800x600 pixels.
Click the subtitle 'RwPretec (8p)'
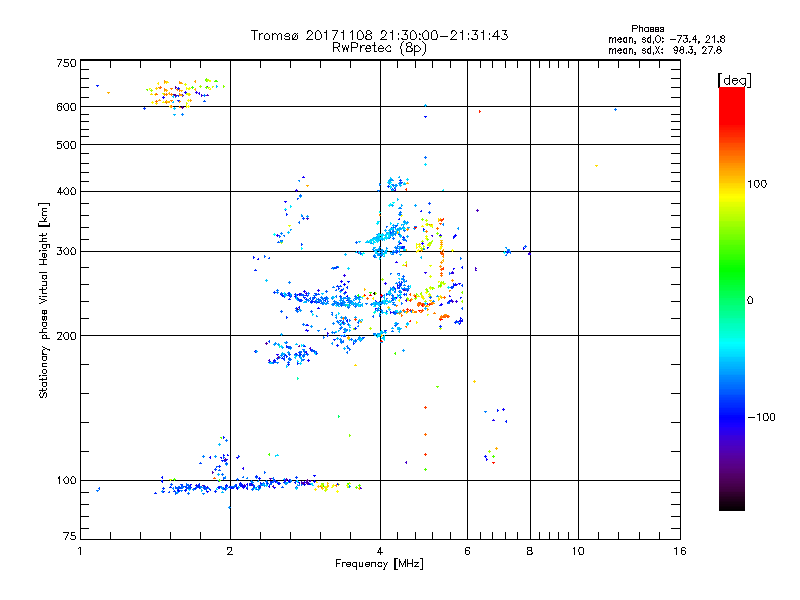tap(379, 48)
